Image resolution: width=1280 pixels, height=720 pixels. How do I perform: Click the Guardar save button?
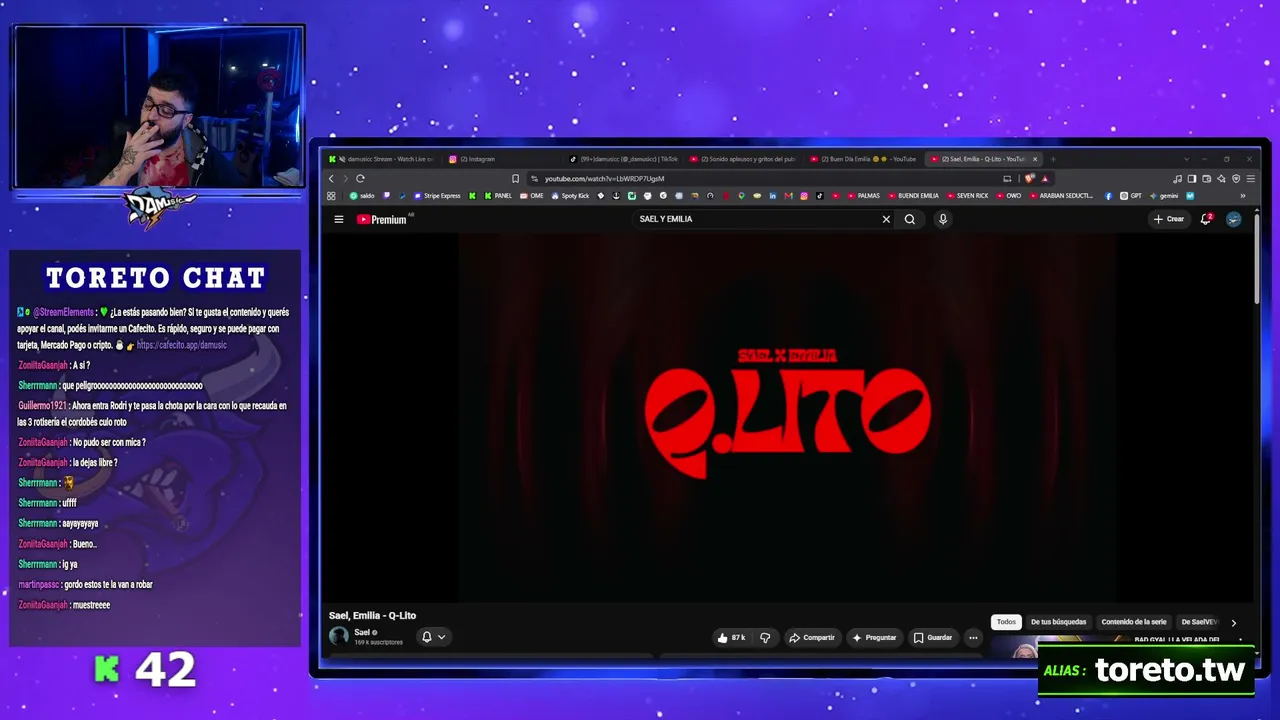pyautogui.click(x=933, y=637)
